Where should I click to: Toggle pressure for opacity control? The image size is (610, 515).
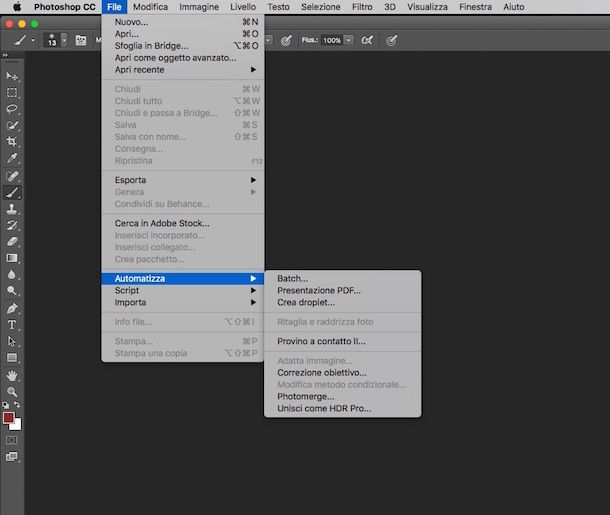tap(286, 40)
